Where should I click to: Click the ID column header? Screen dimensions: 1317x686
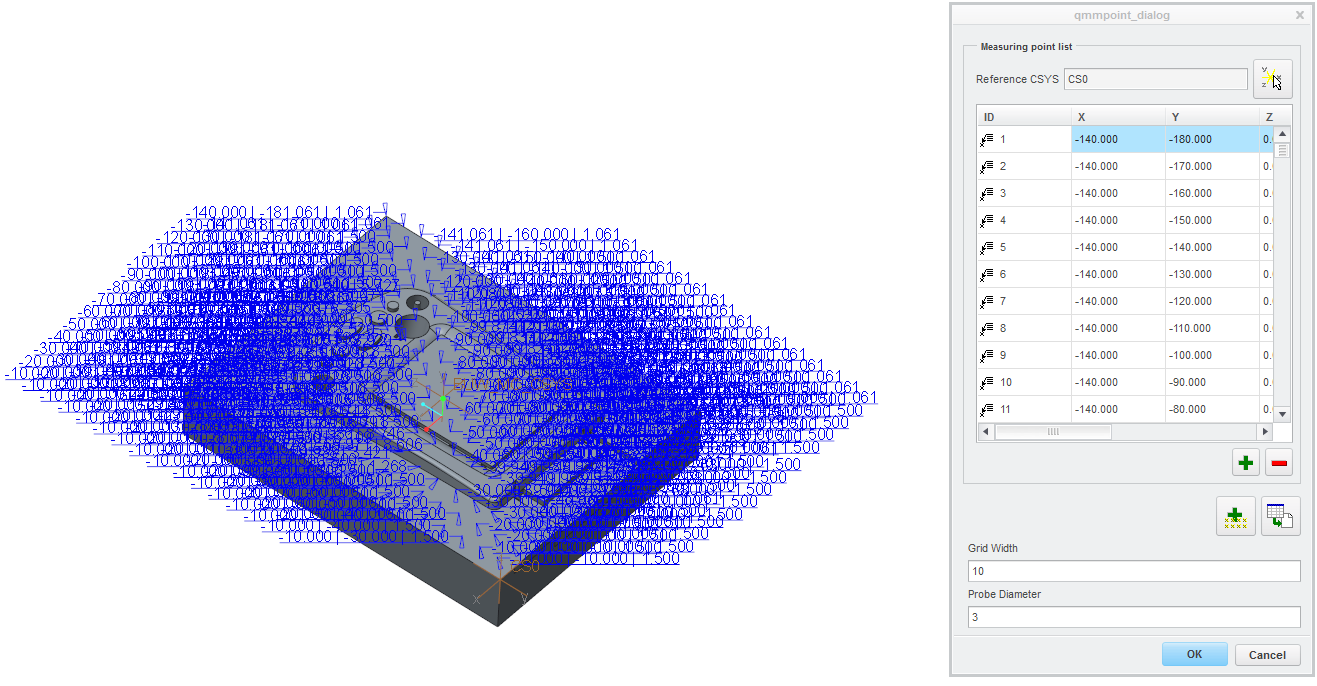[x=1023, y=117]
